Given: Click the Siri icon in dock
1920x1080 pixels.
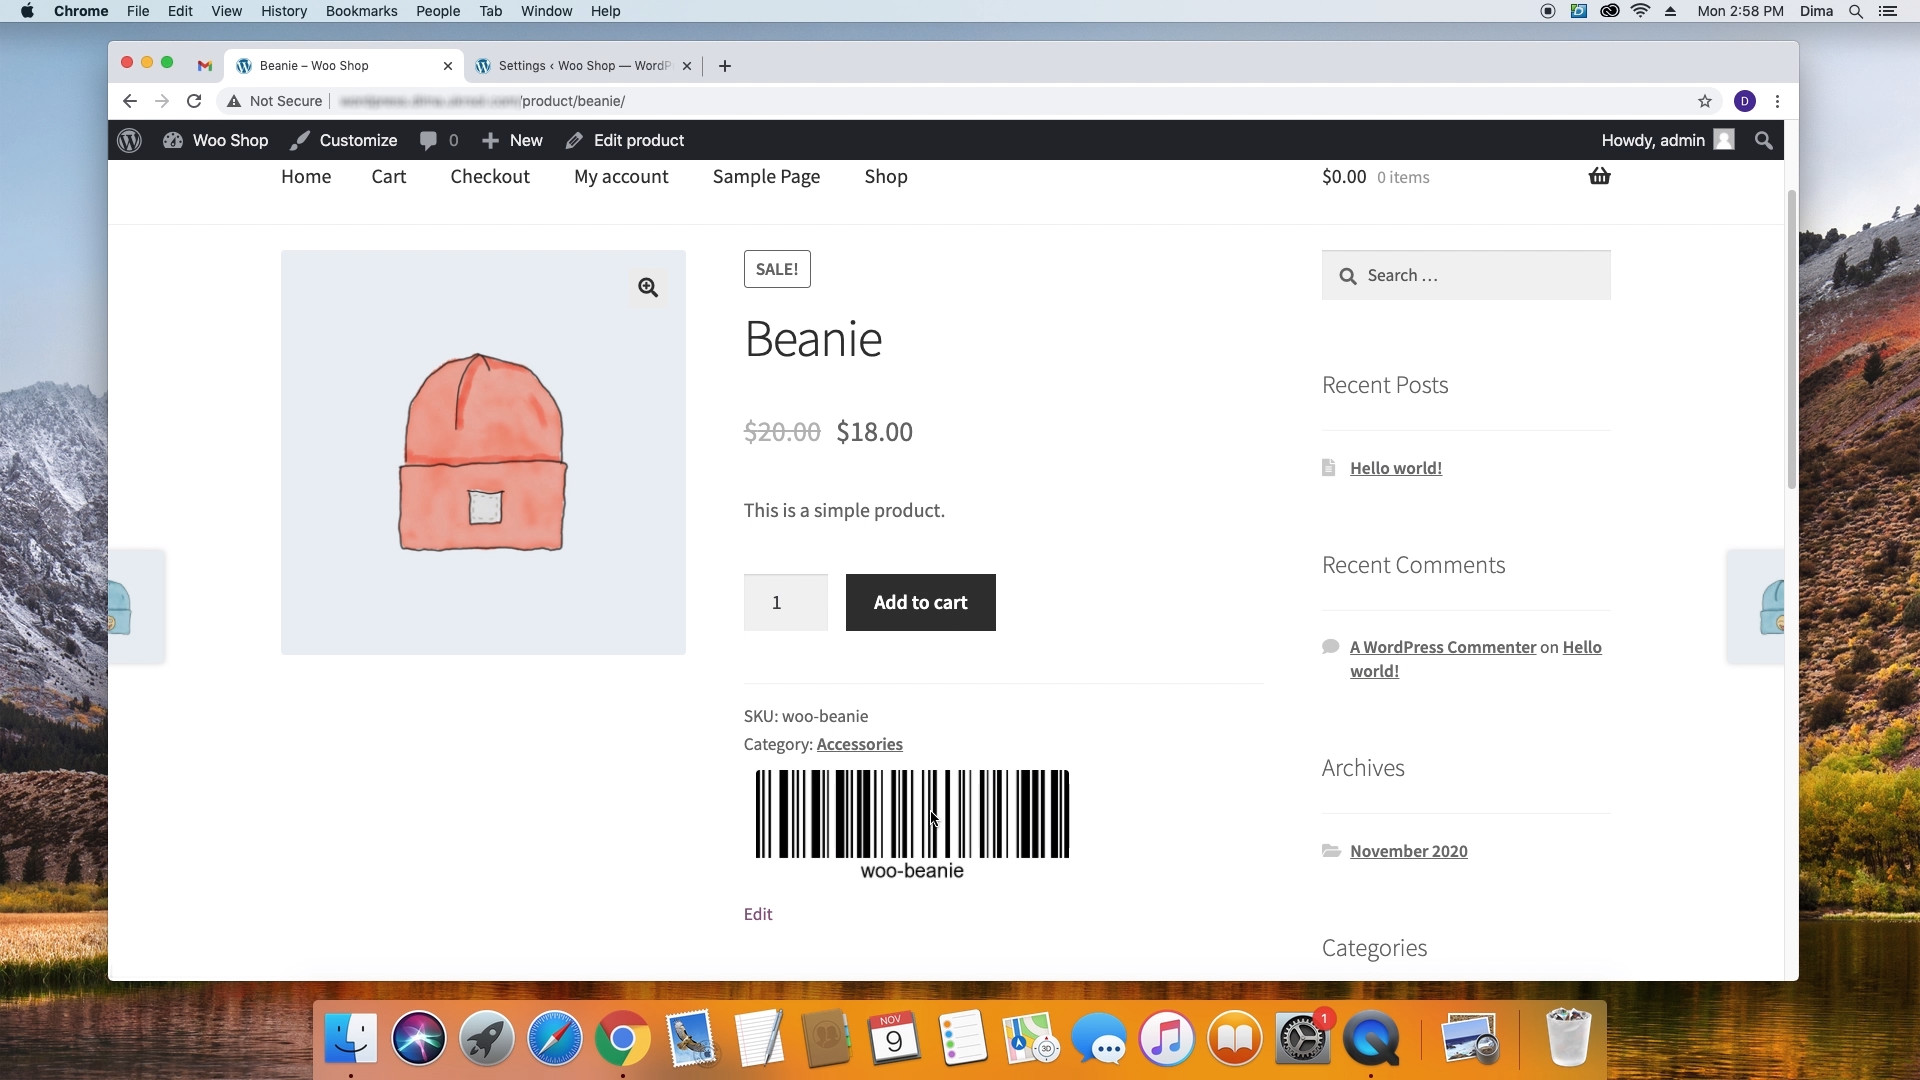Looking at the screenshot, I should pyautogui.click(x=418, y=1039).
